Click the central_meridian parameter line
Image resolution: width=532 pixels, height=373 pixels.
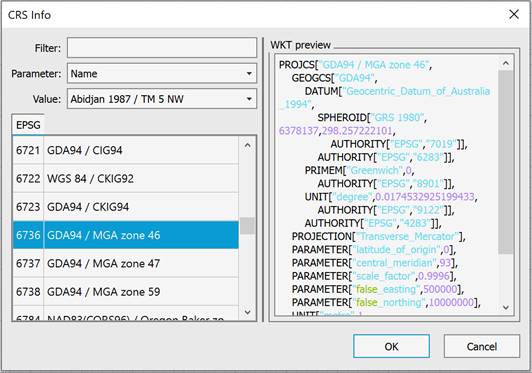[375, 263]
